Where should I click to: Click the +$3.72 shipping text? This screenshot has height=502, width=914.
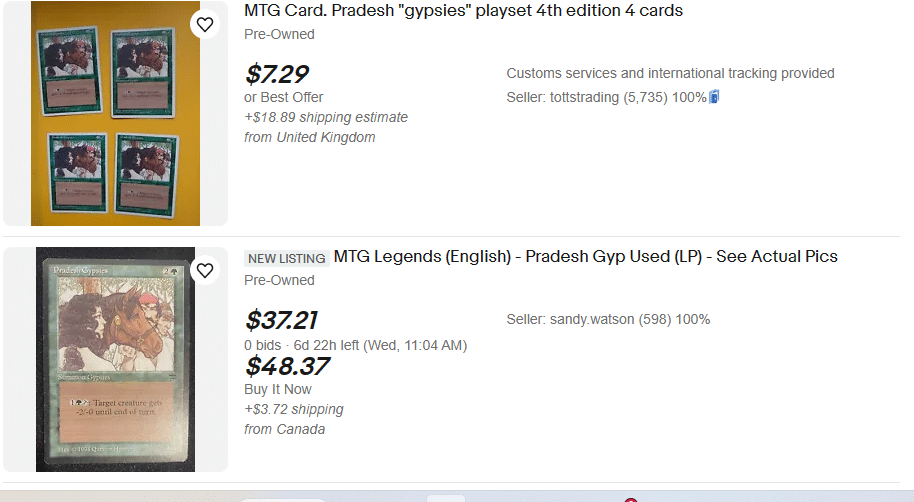(294, 409)
